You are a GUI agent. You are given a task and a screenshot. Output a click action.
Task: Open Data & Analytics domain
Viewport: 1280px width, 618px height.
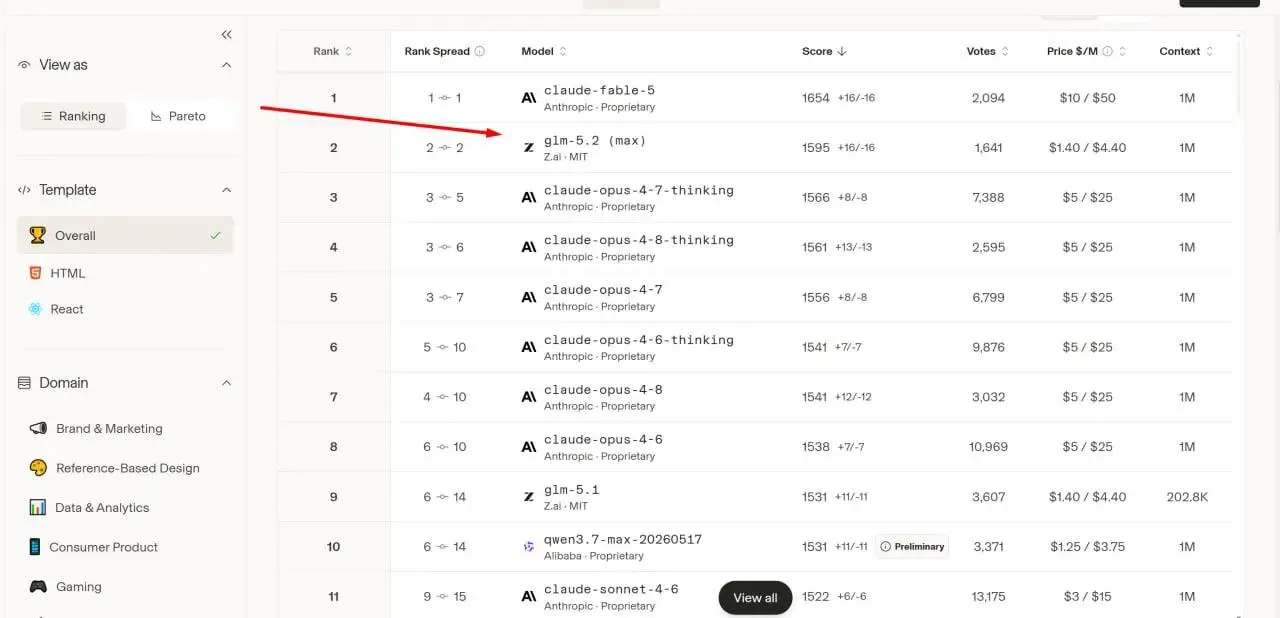102,508
